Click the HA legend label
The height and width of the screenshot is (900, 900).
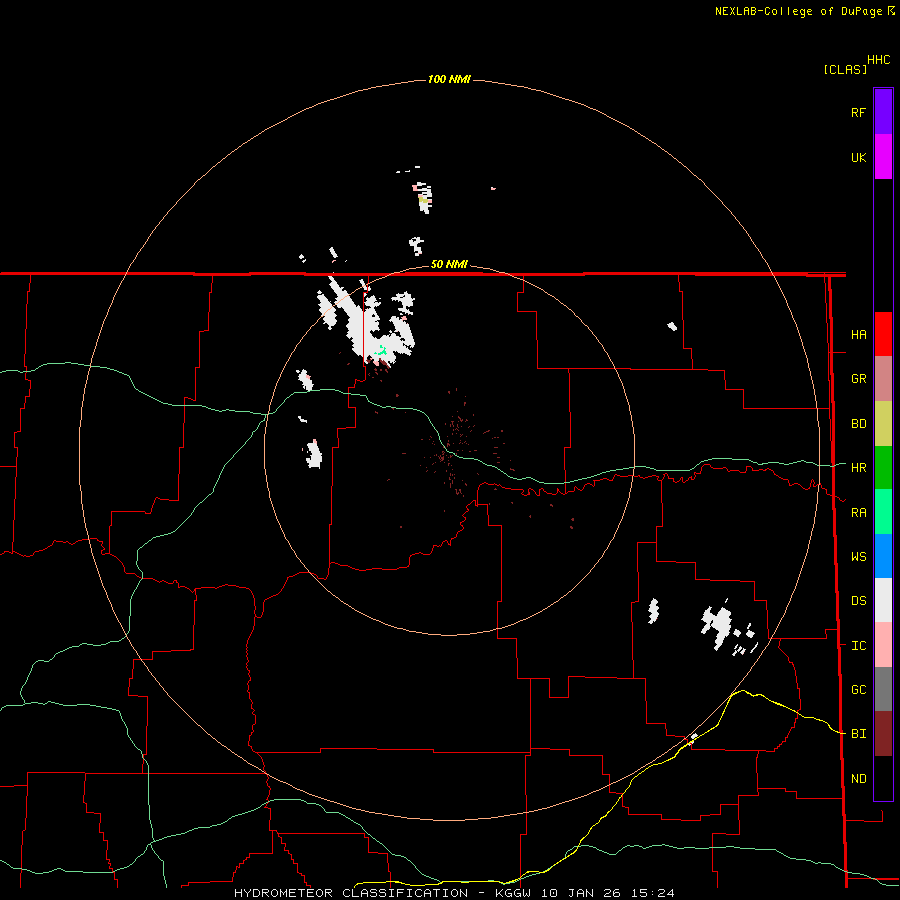pos(858,335)
